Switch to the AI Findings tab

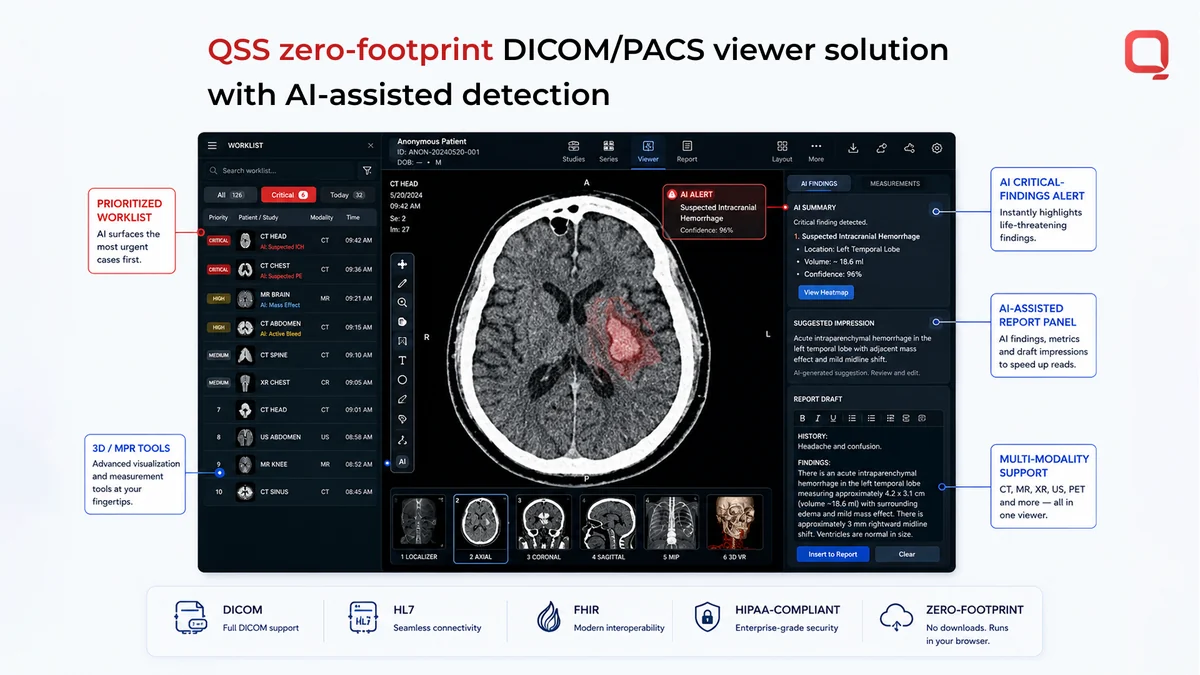[x=818, y=183]
